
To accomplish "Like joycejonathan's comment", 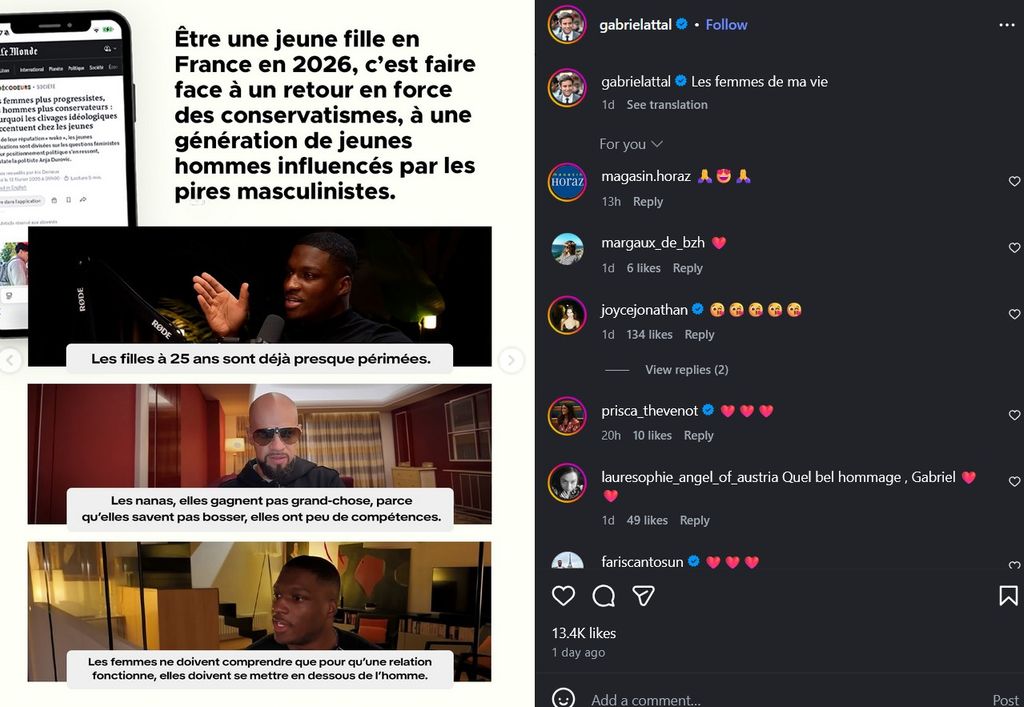I will 1014,314.
